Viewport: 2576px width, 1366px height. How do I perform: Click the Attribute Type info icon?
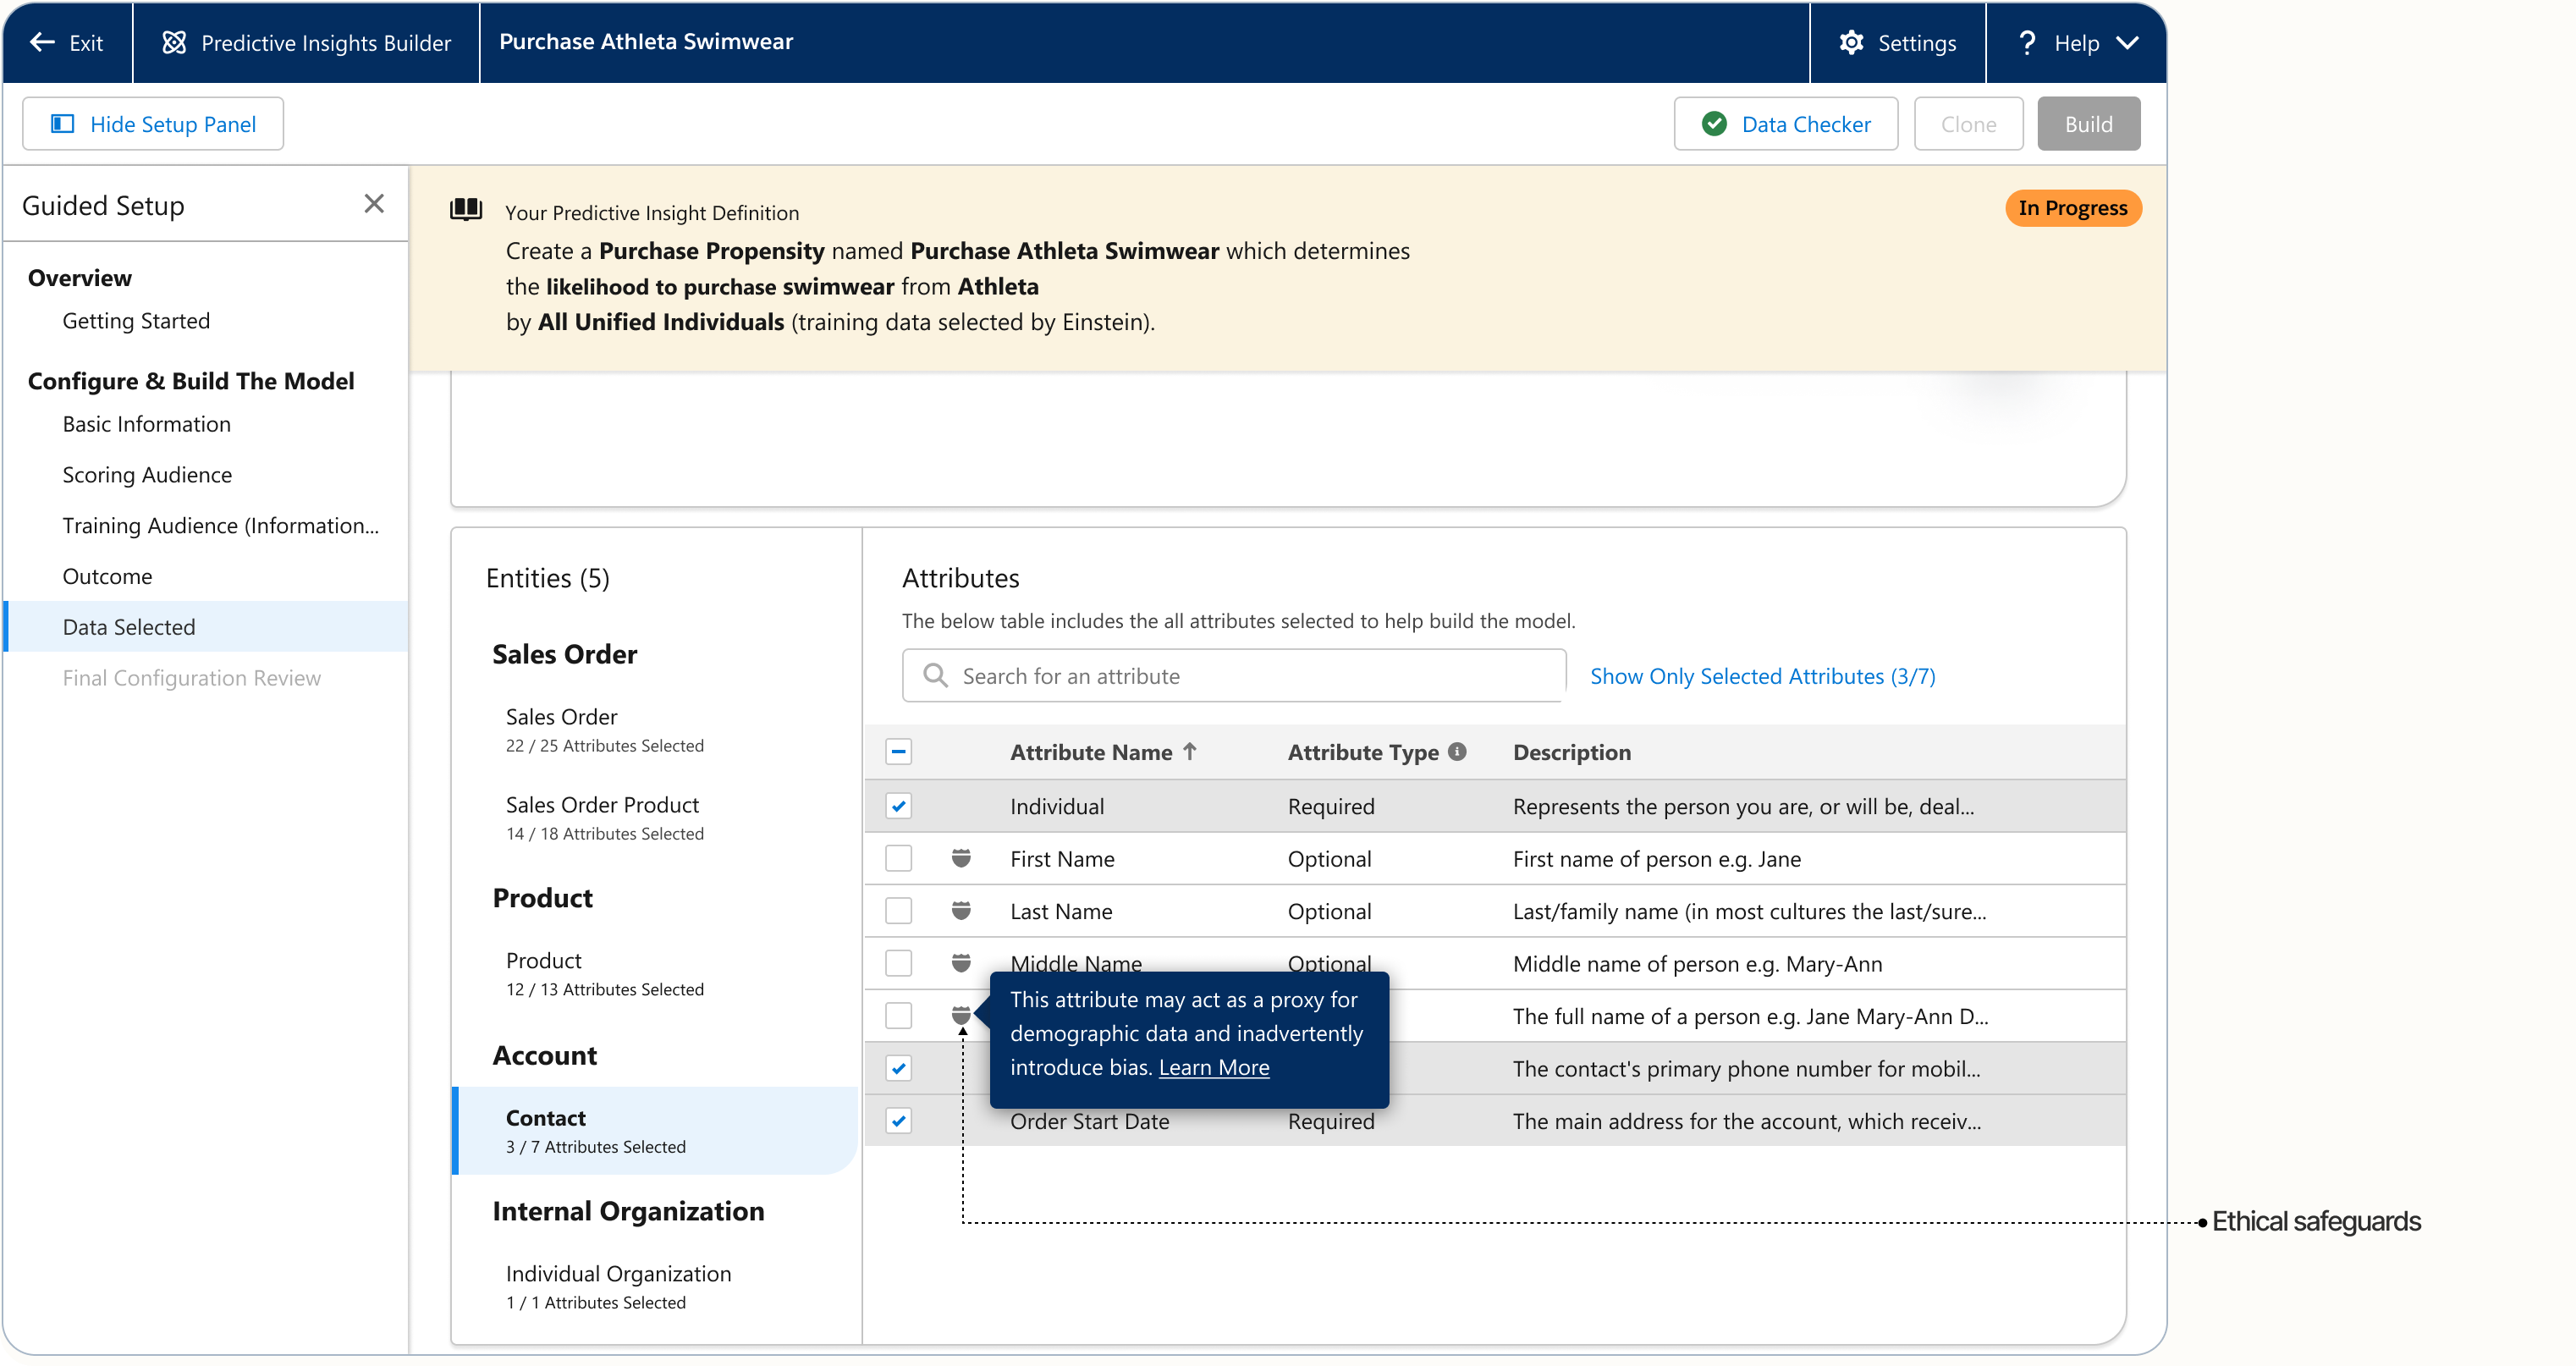1457,751
